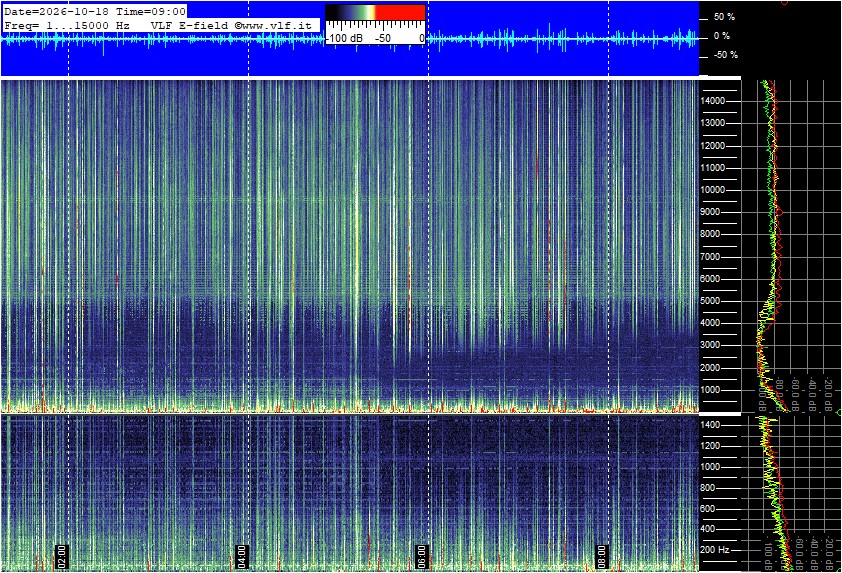Click the 08:00 time marker label
Image resolution: width=842 pixels, height=573 pixels.
tap(601, 556)
